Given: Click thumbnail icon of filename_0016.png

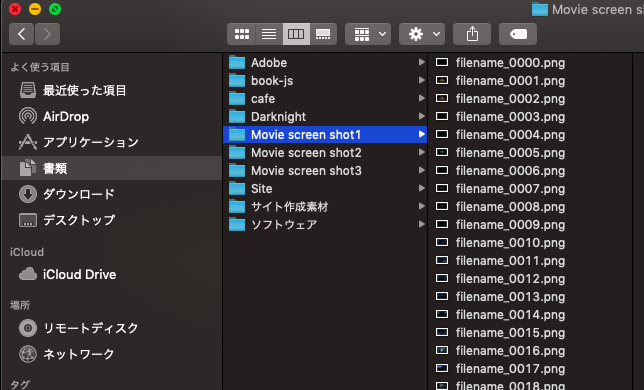Looking at the screenshot, I should (442, 350).
